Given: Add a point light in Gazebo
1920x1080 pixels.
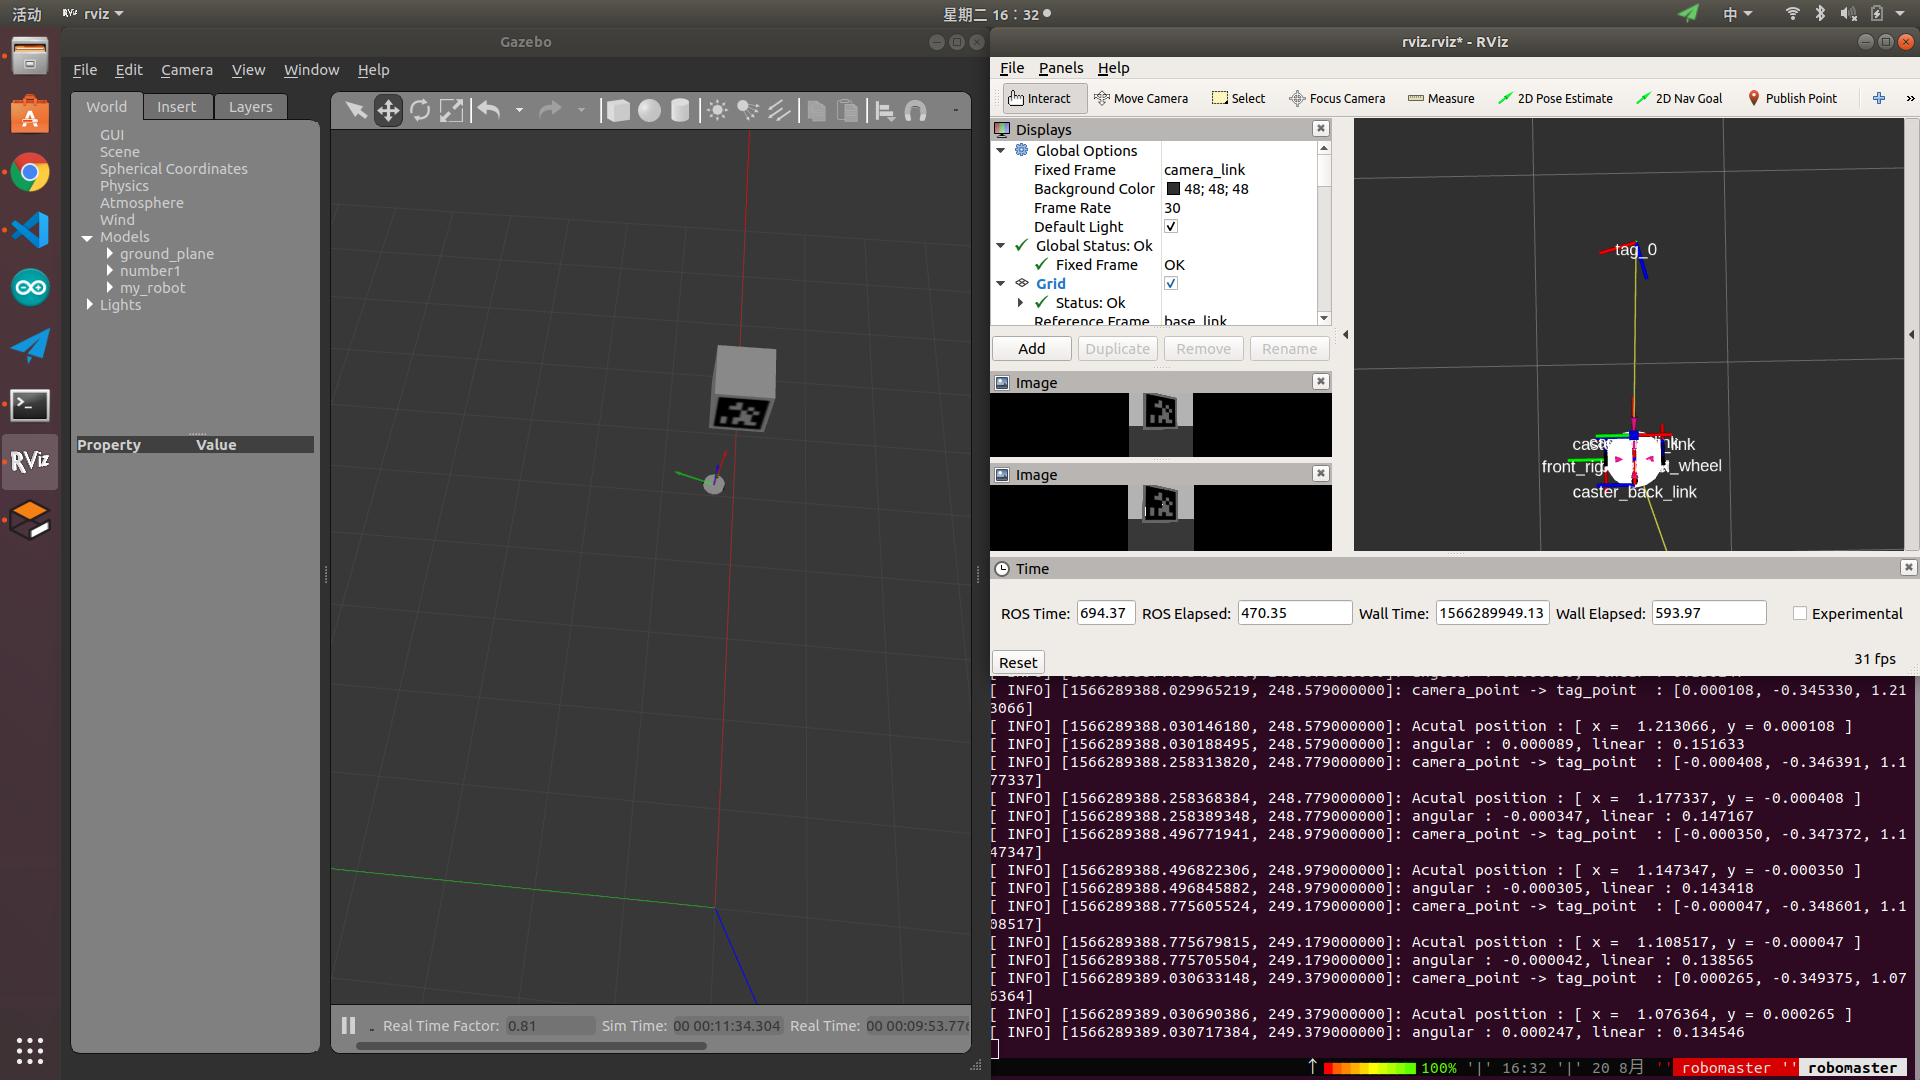Looking at the screenshot, I should tap(717, 111).
